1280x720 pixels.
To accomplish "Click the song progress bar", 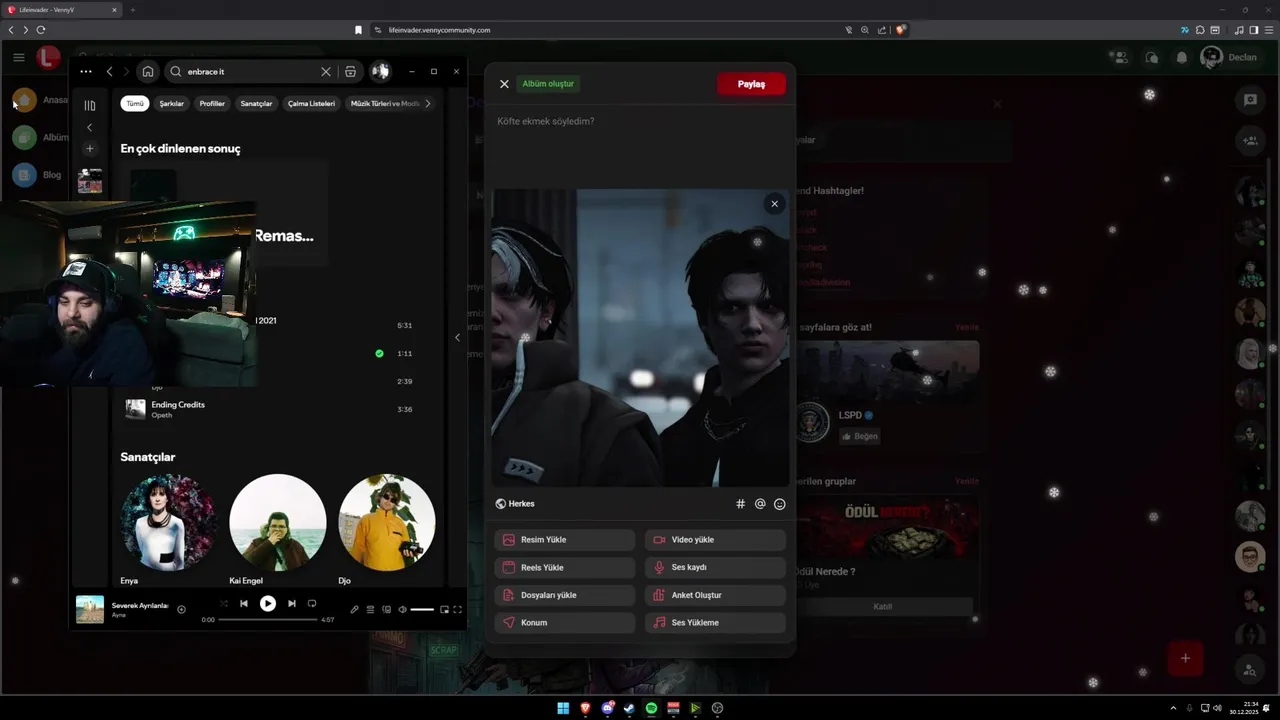I will pos(267,620).
